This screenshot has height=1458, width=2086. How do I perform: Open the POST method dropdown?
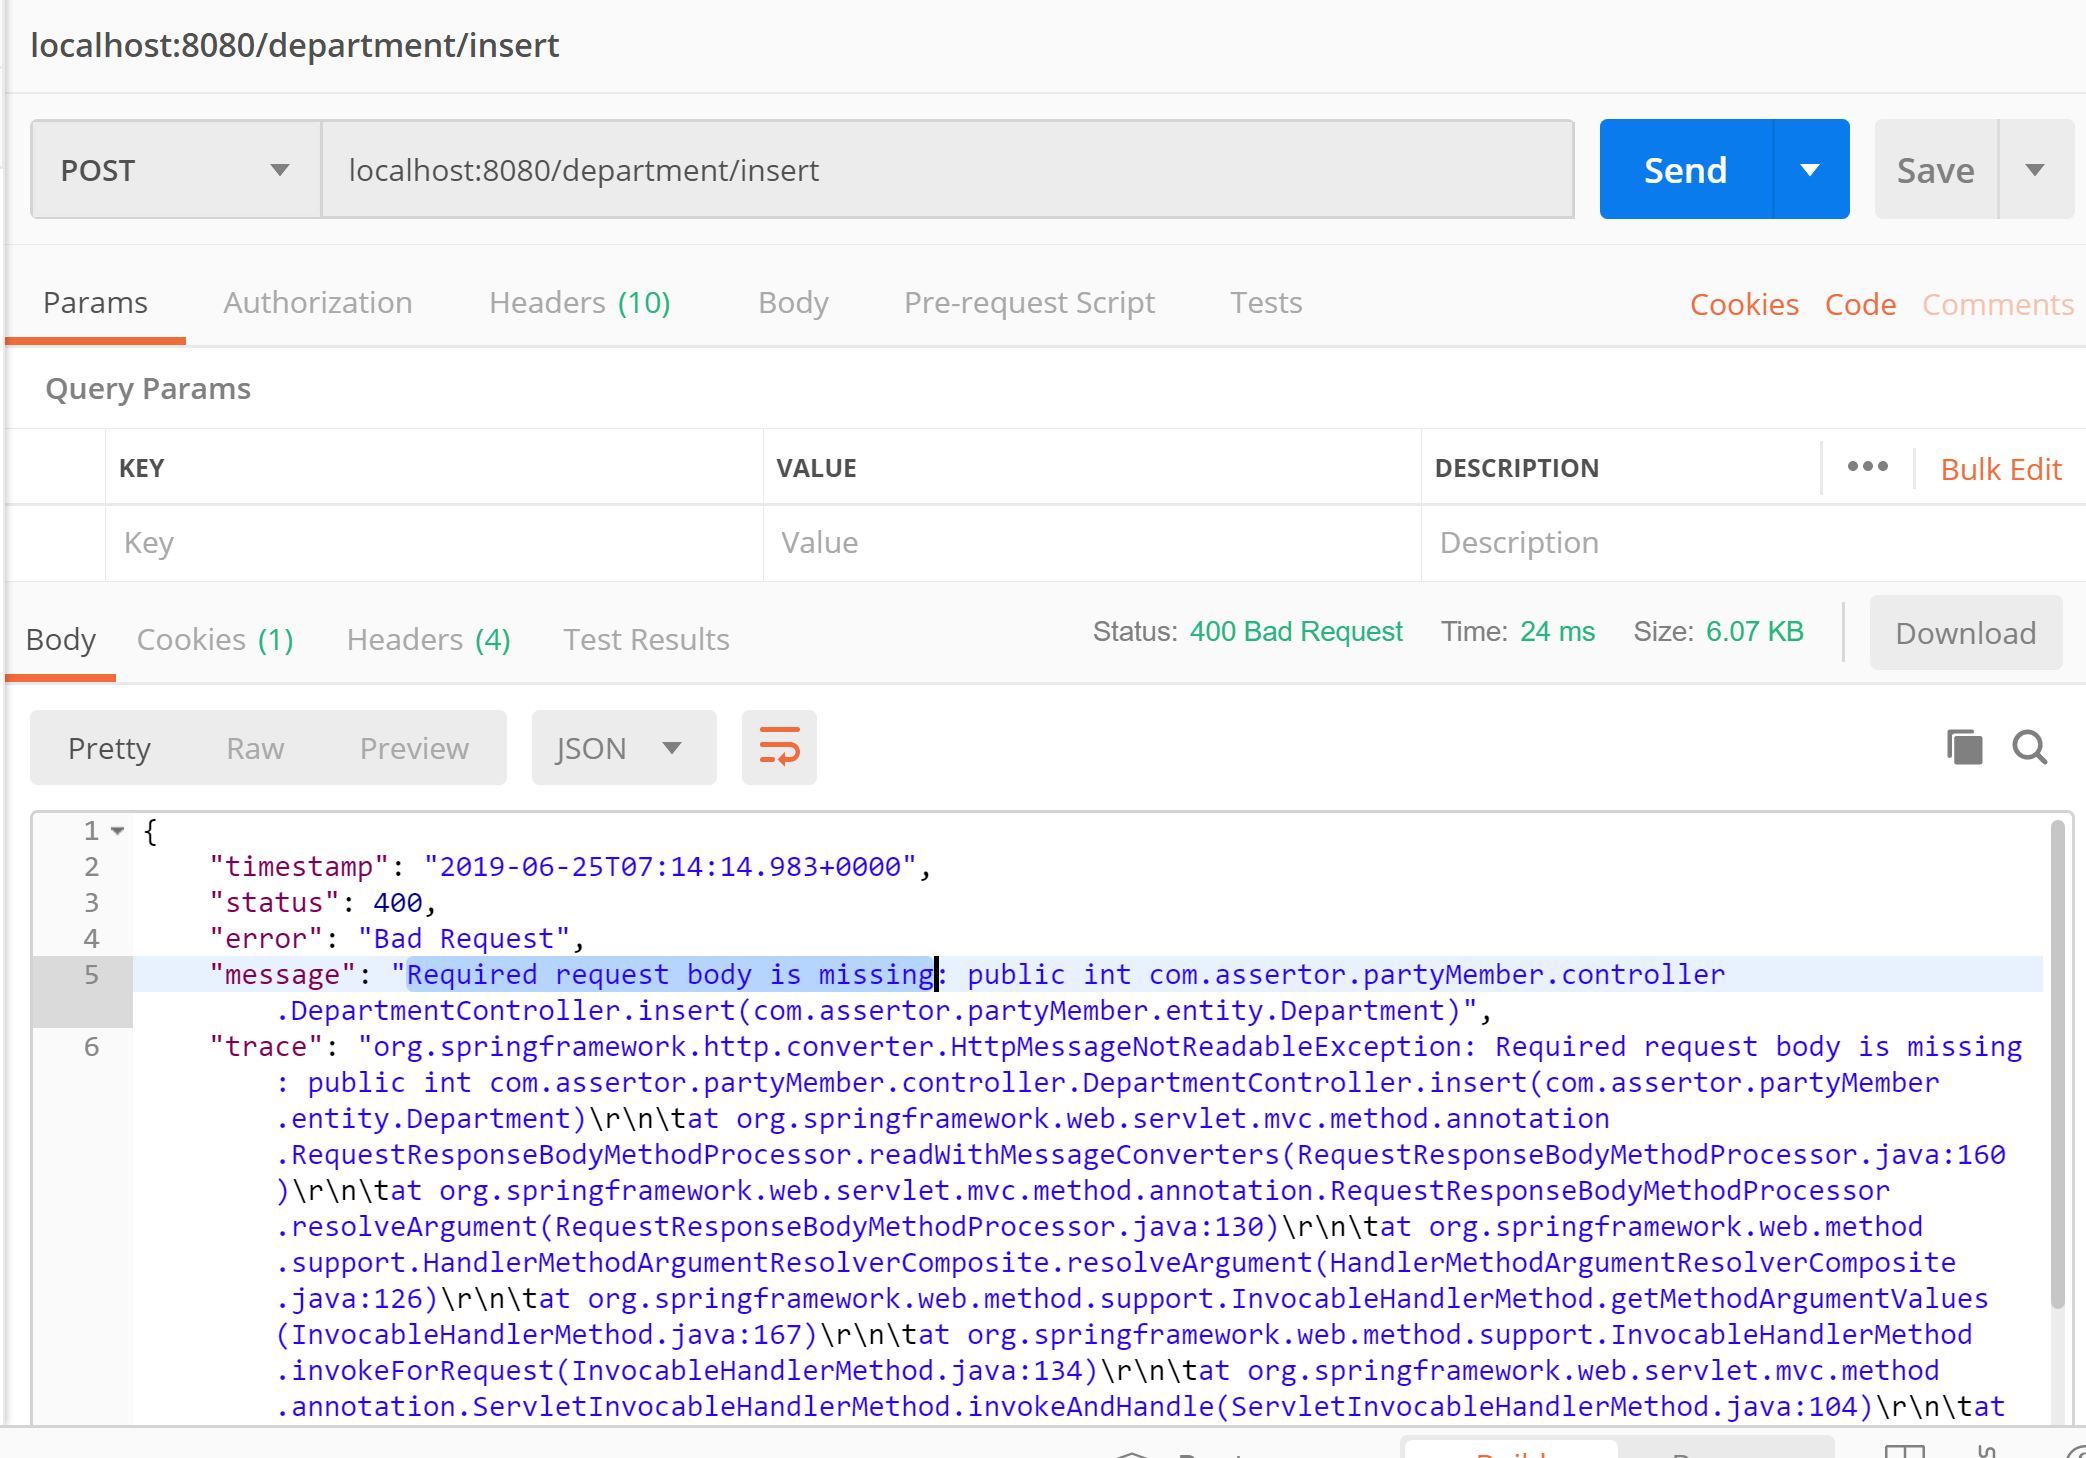[175, 170]
